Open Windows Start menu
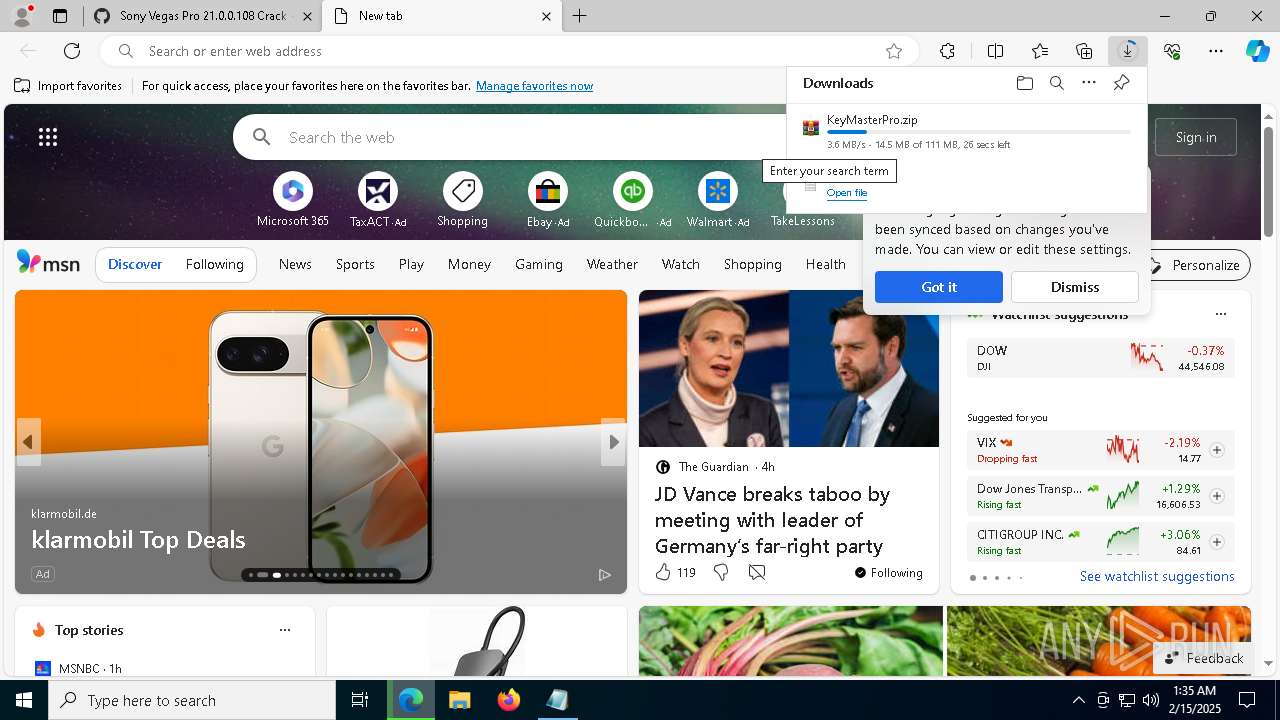 tap(24, 700)
